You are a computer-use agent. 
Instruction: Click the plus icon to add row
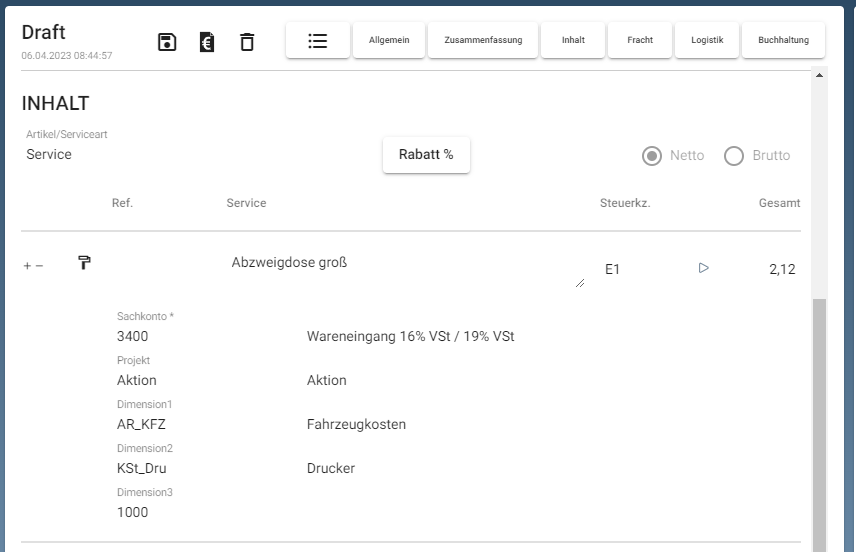point(27,266)
